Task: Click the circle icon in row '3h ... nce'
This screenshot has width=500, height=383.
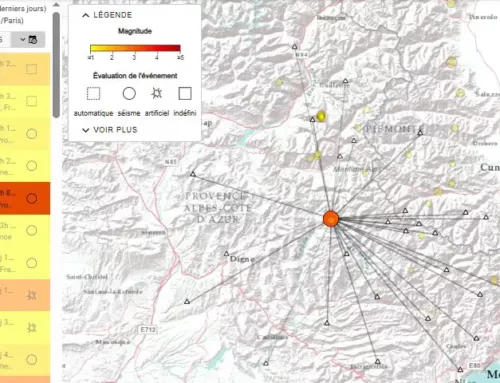Action: (32, 230)
